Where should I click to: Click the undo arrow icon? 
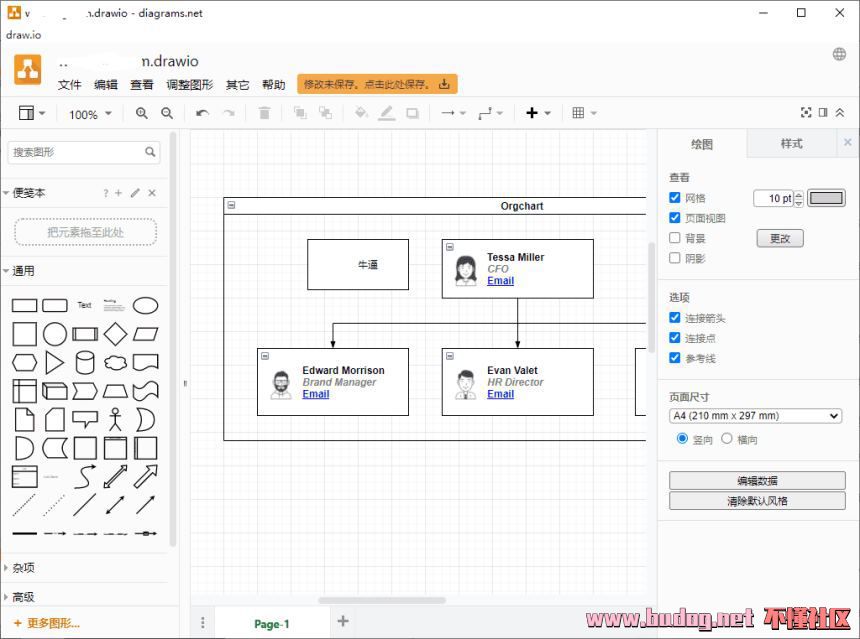coord(202,114)
